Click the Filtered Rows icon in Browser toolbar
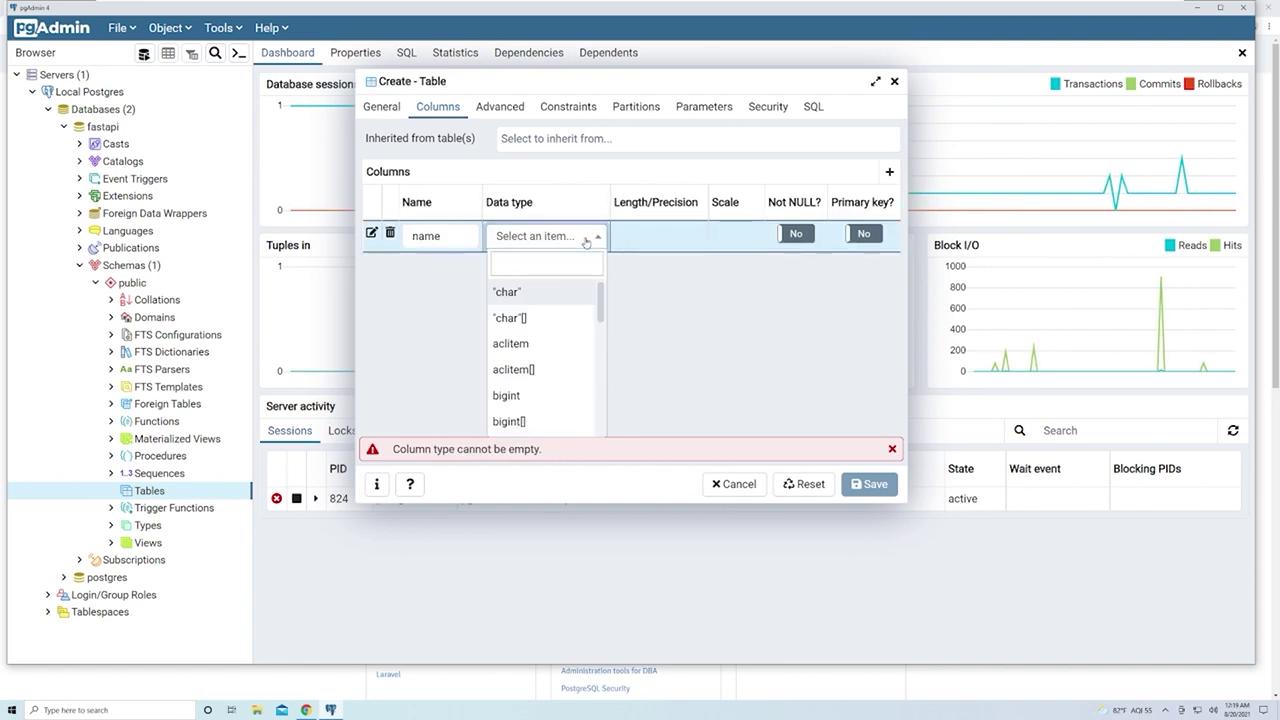 (192, 53)
